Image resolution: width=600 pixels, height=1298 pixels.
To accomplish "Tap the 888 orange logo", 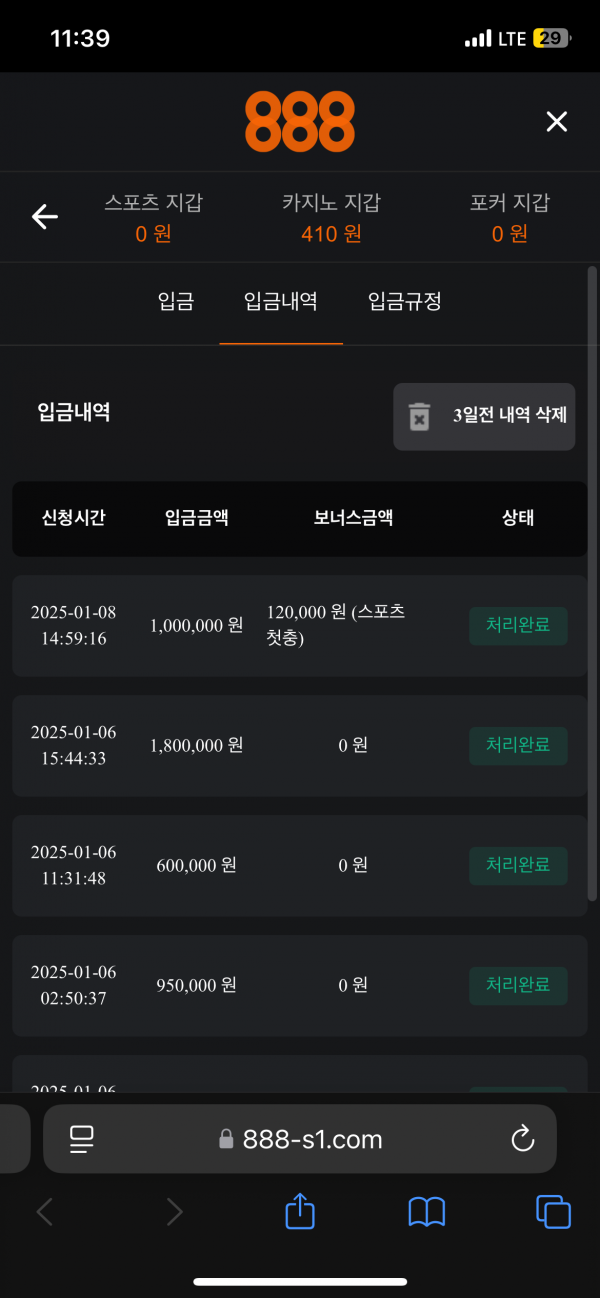I will coord(300,121).
